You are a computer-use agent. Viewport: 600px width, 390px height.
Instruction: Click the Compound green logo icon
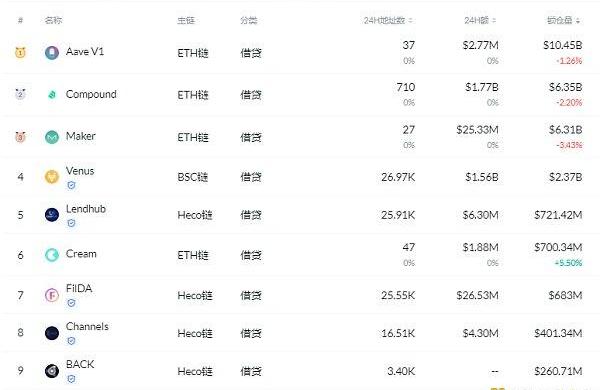point(52,95)
